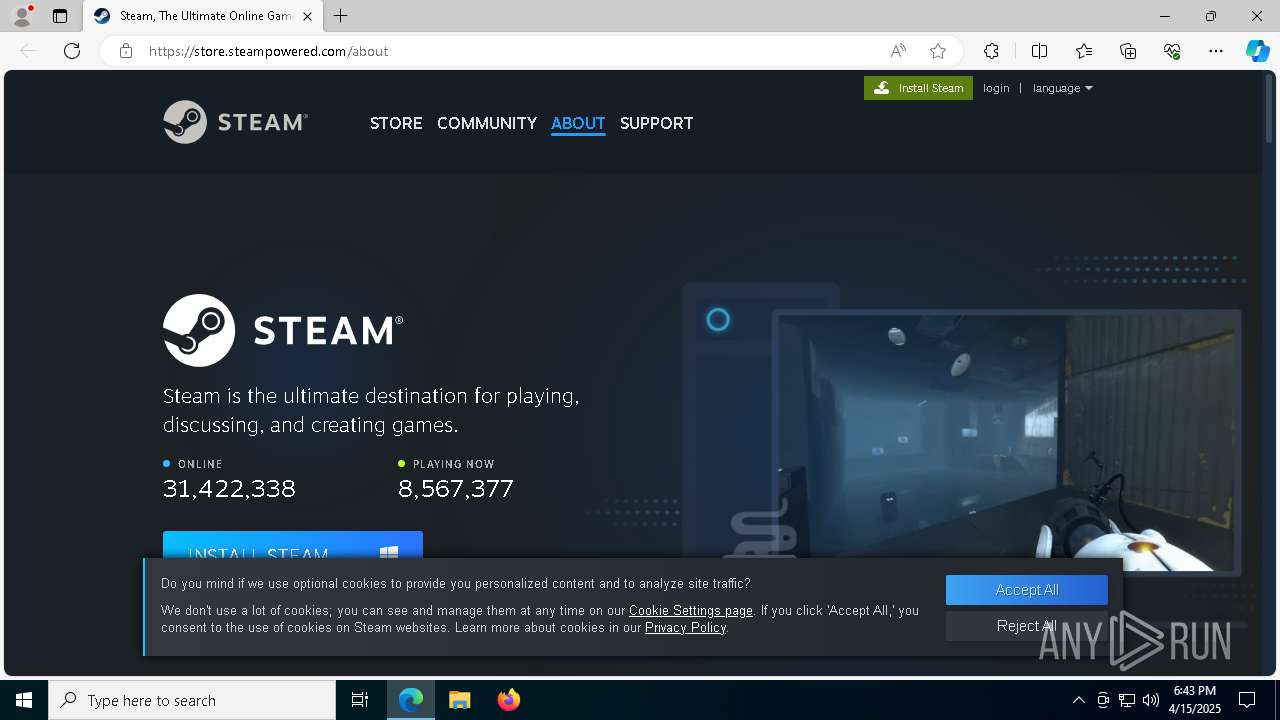Close the Steam browser tab
This screenshot has height=720, width=1280.
(307, 16)
